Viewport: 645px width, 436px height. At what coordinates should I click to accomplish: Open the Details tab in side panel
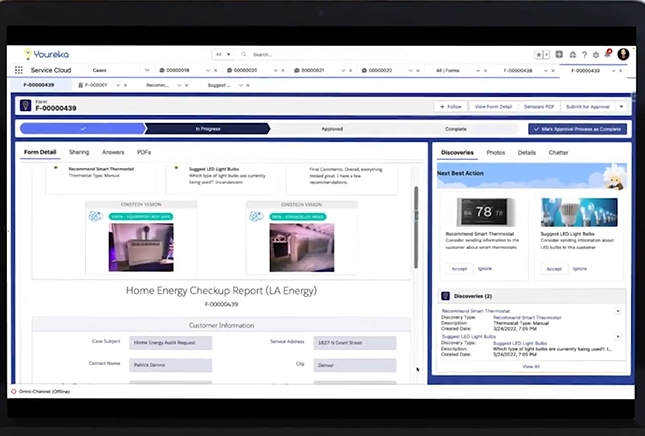527,153
